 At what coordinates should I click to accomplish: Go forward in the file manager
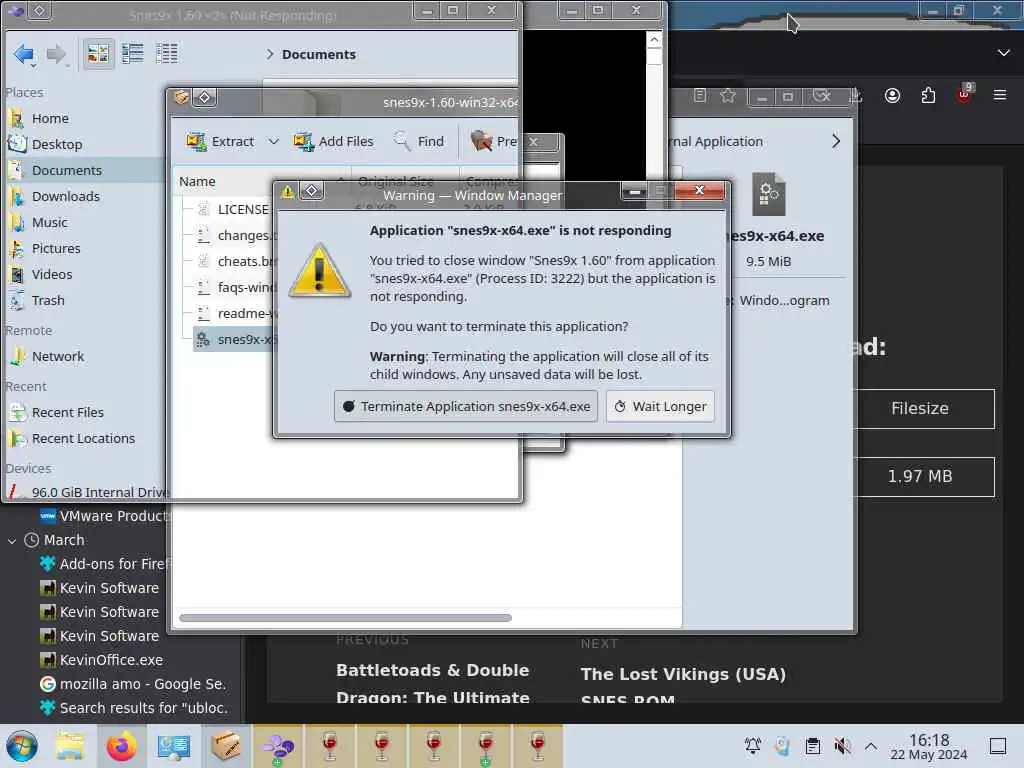point(56,54)
